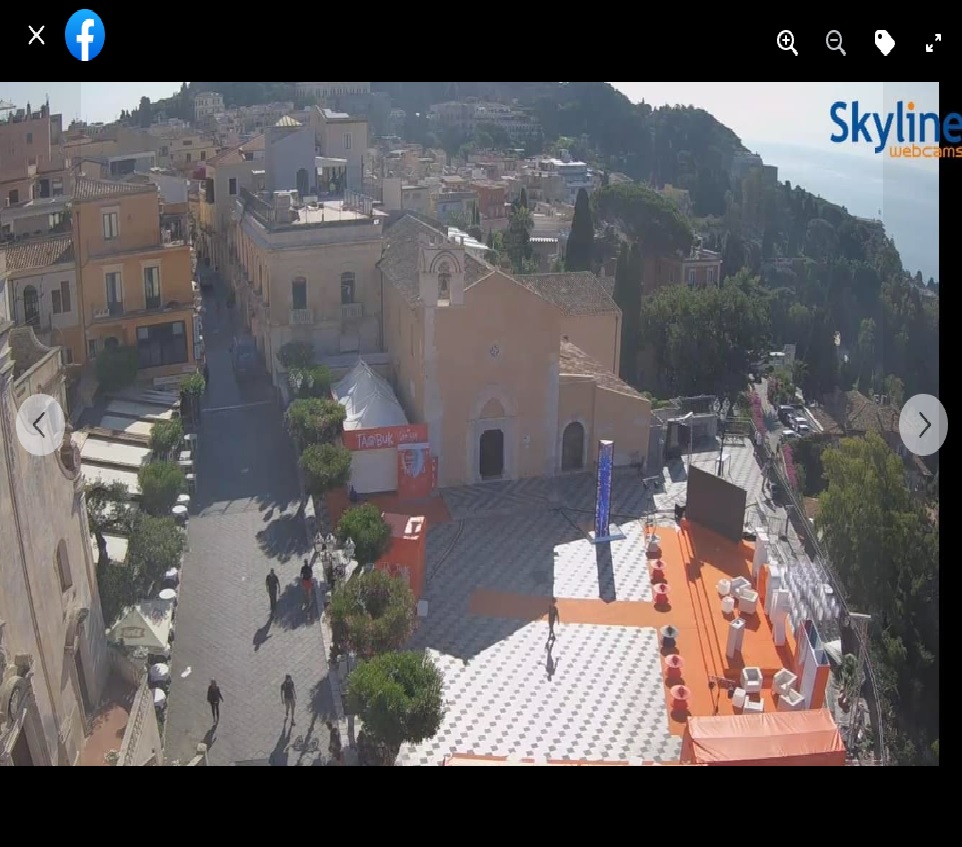Go to the previous photo

click(x=40, y=425)
